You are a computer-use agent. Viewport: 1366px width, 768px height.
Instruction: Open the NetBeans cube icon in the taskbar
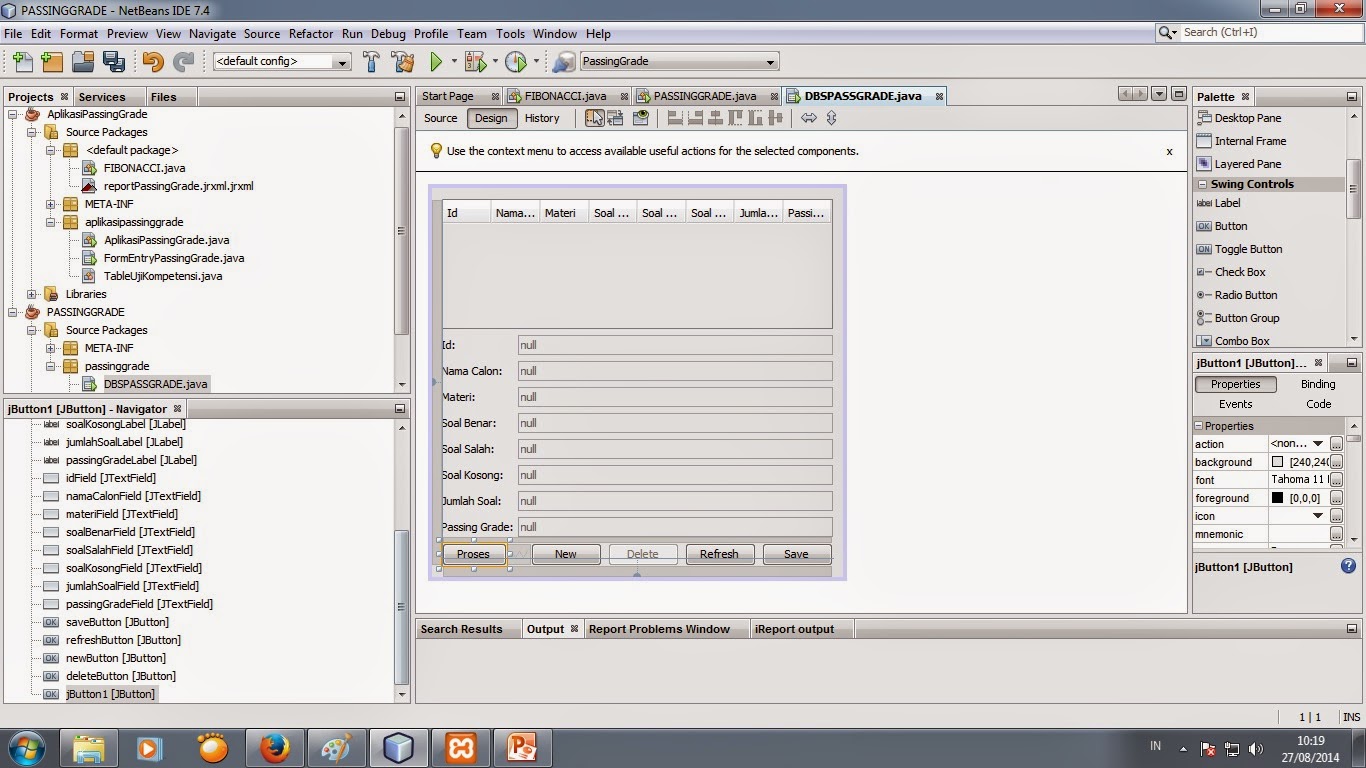click(x=399, y=747)
